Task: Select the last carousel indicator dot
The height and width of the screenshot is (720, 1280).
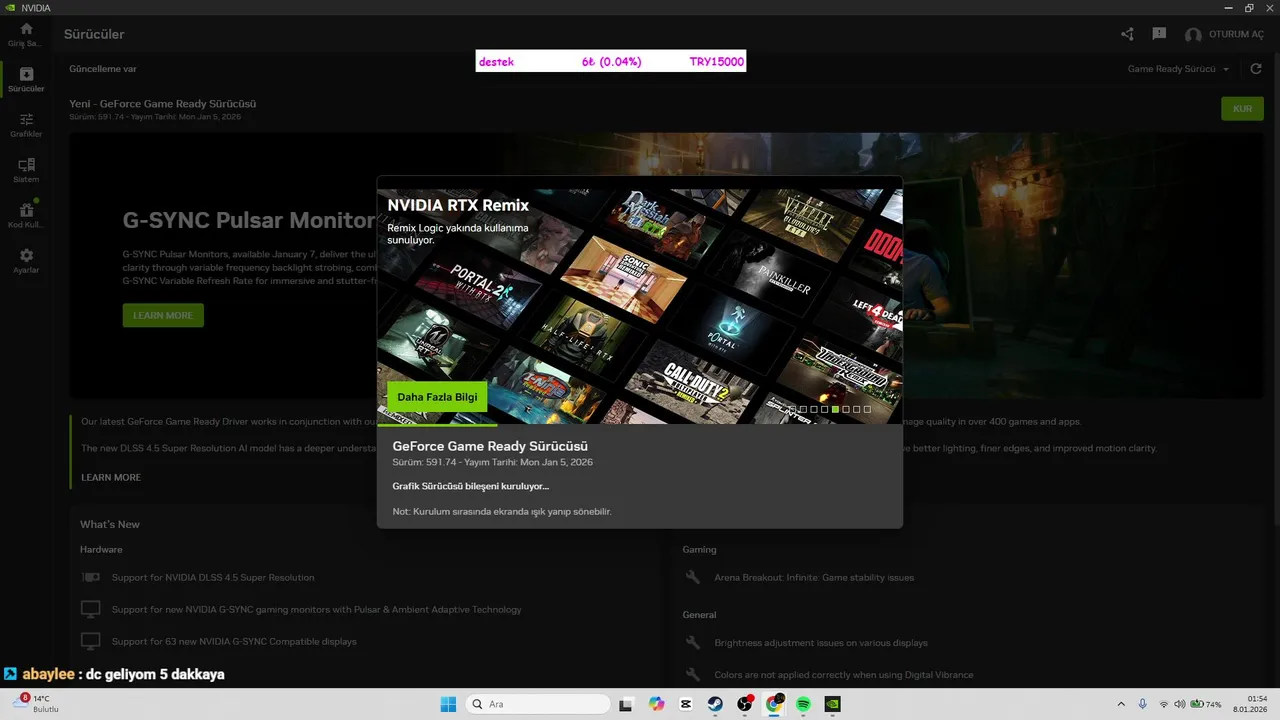Action: click(x=867, y=409)
